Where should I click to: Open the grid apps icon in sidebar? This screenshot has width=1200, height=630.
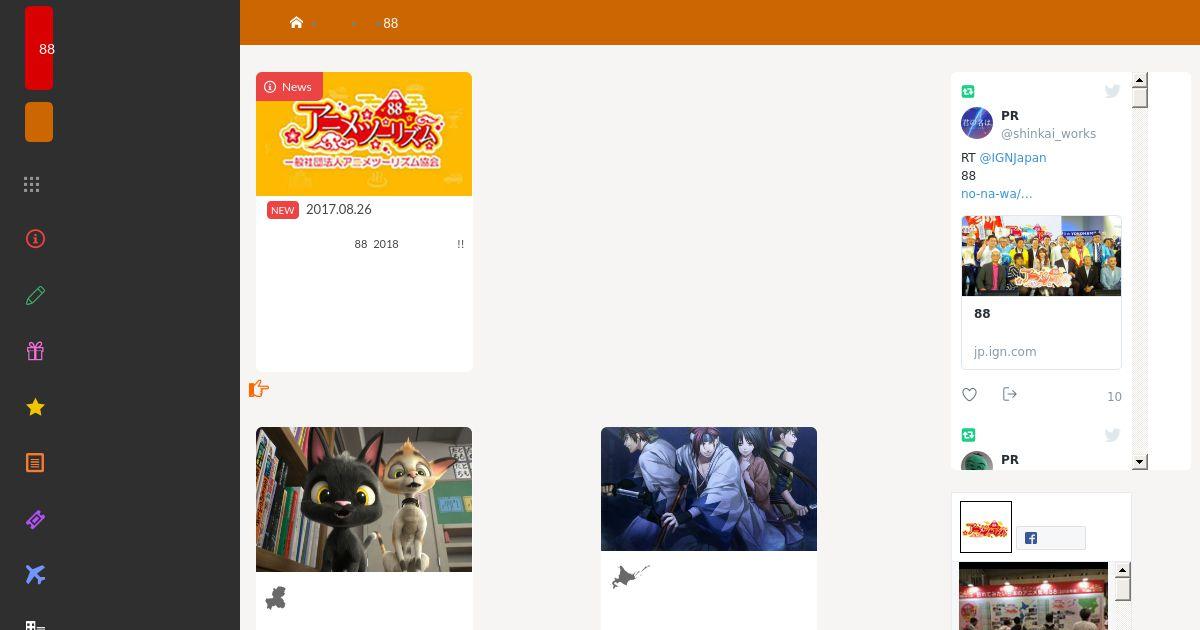point(32,184)
